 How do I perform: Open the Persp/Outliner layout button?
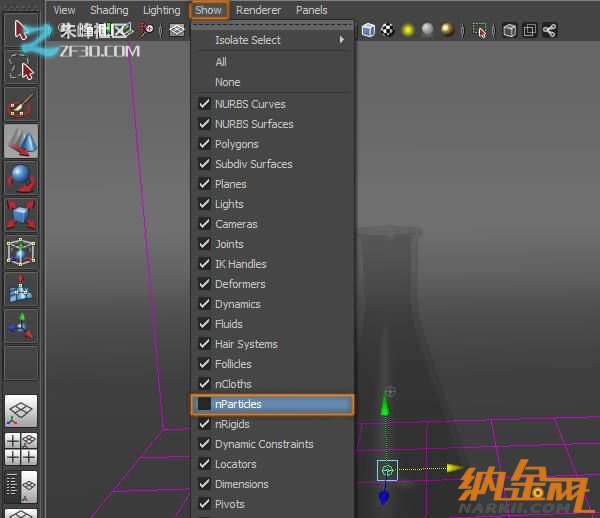[21, 487]
